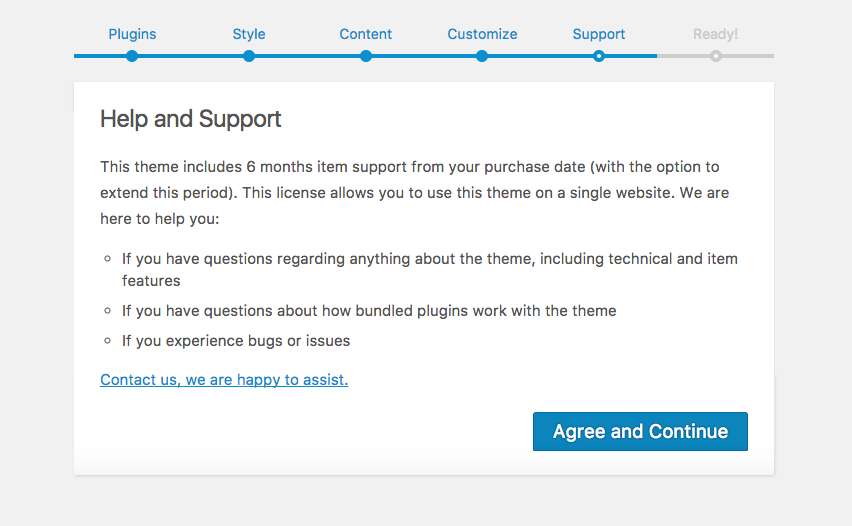Select the Customize step label
Image resolution: width=852 pixels, height=526 pixels.
[x=482, y=34]
